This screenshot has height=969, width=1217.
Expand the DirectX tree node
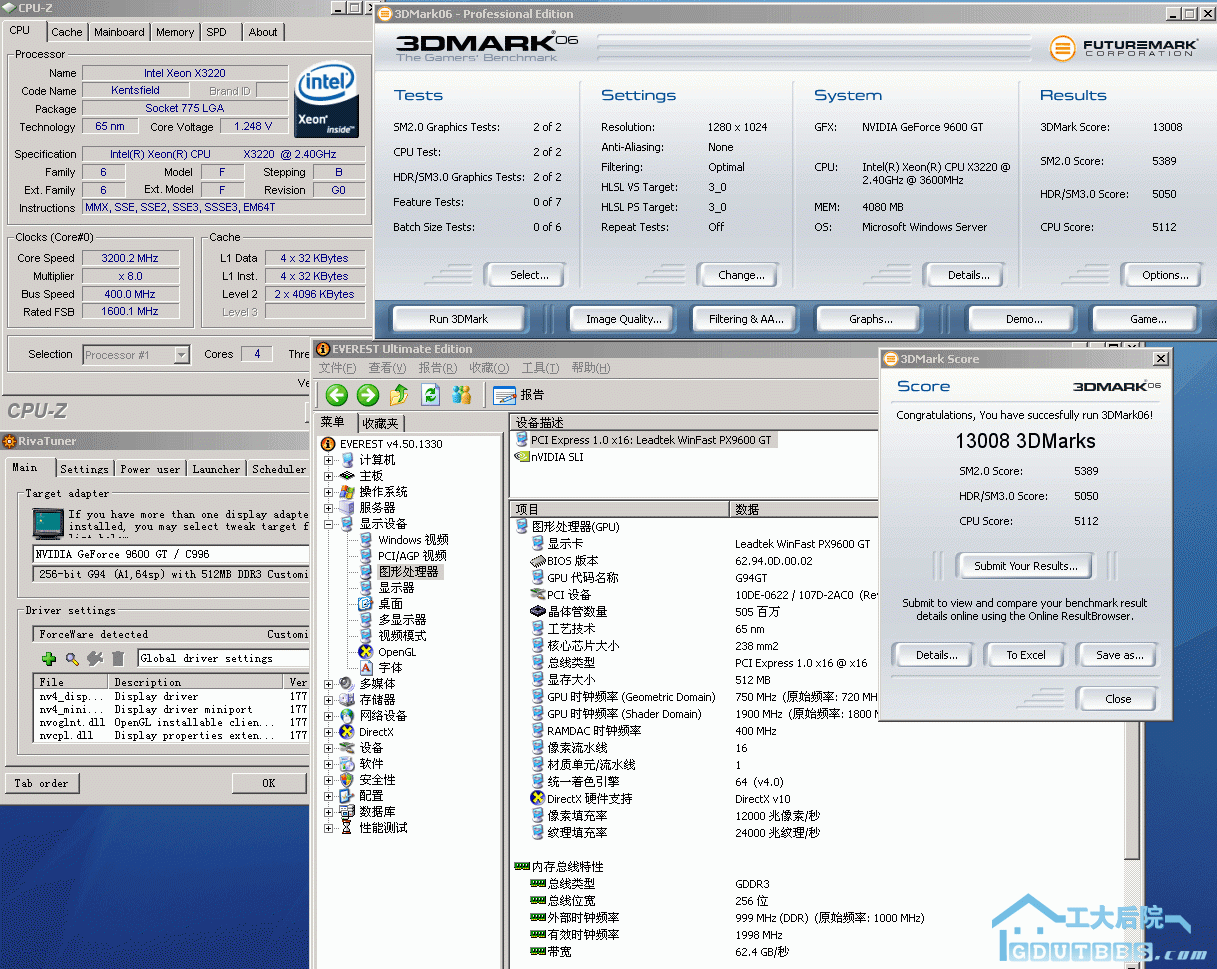329,732
